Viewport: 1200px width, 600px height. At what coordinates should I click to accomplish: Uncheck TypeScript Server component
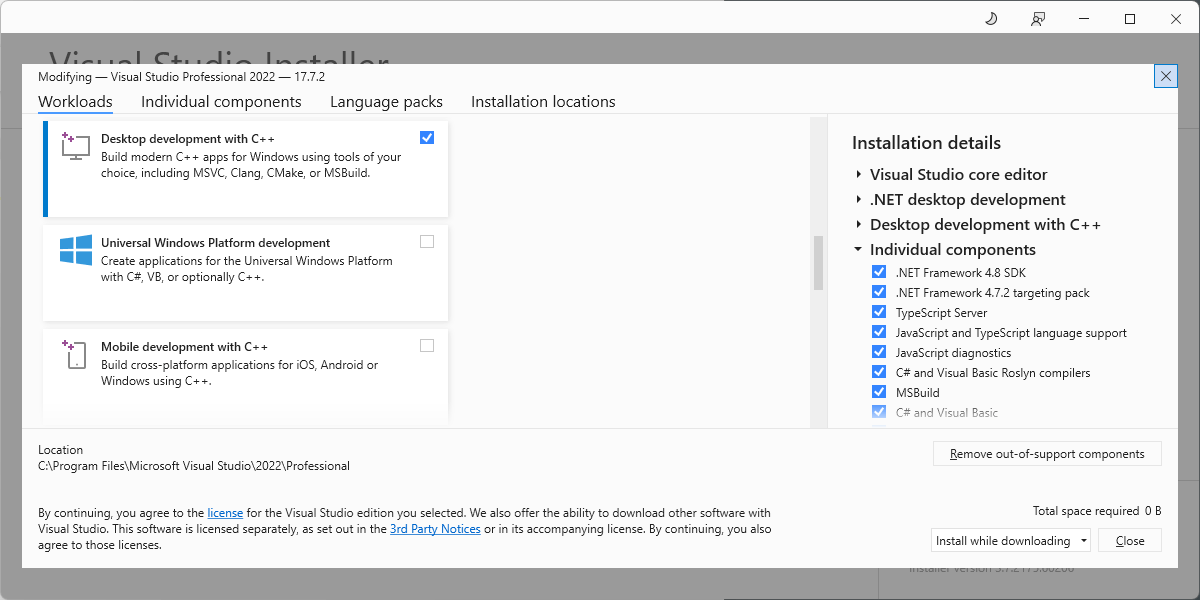point(879,312)
